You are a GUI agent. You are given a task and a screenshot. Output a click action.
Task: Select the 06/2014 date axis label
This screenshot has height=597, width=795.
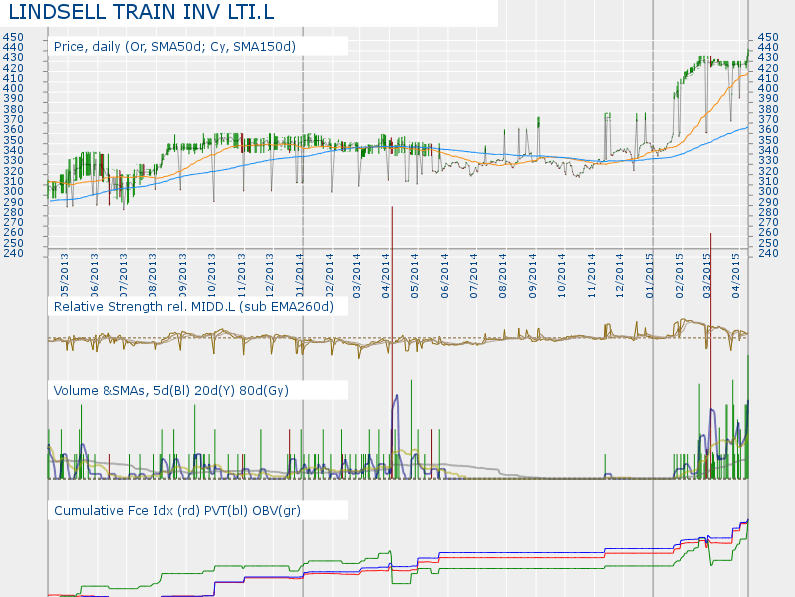445,275
